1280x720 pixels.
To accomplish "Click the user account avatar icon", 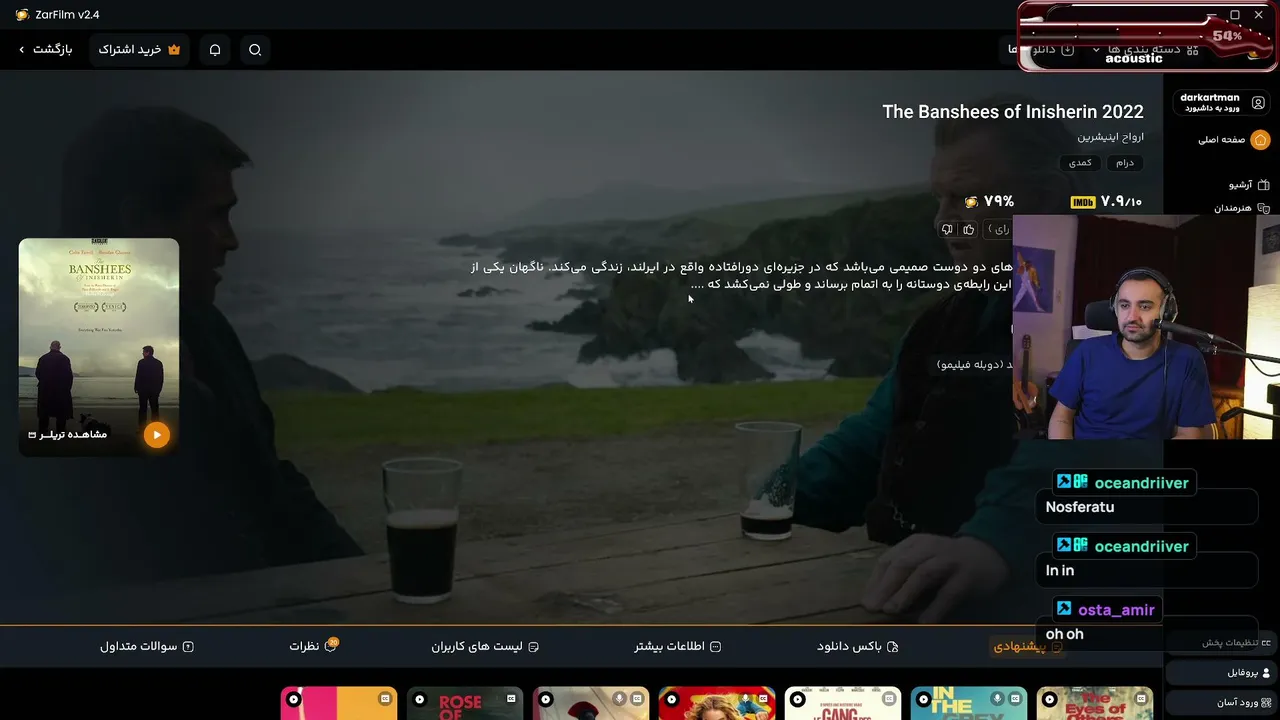I will tap(1258, 103).
